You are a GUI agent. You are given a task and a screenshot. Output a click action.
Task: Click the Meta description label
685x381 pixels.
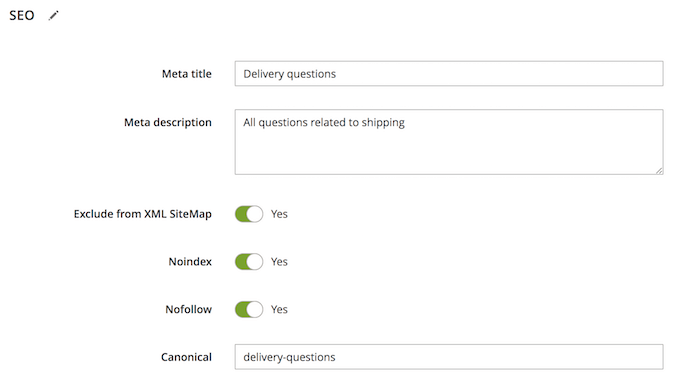[168, 122]
